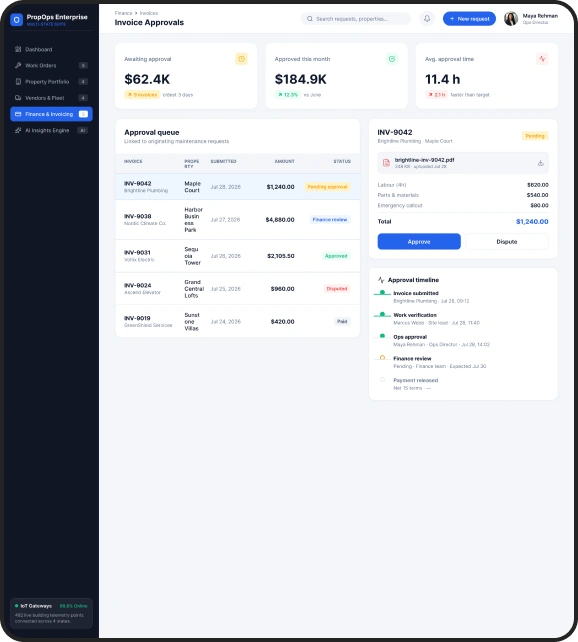Select invoice INV-9024 row
The image size is (578, 642).
(x=237, y=289)
